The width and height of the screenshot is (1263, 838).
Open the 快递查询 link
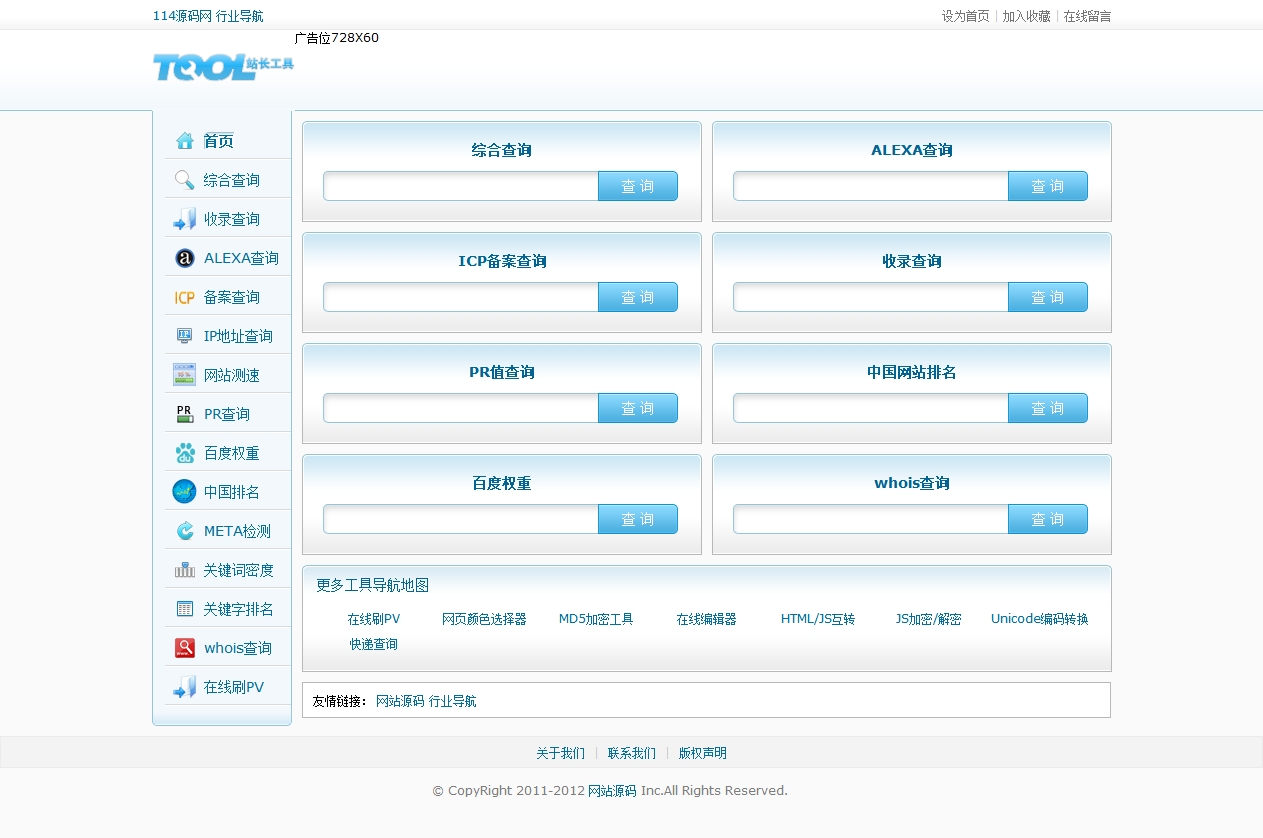374,644
